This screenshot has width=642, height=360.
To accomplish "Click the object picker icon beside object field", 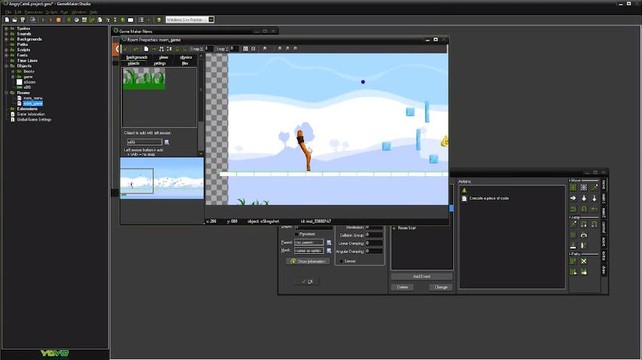I will [167, 142].
